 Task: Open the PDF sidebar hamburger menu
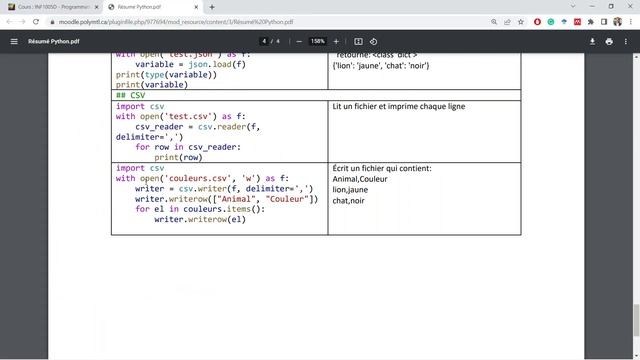point(14,41)
